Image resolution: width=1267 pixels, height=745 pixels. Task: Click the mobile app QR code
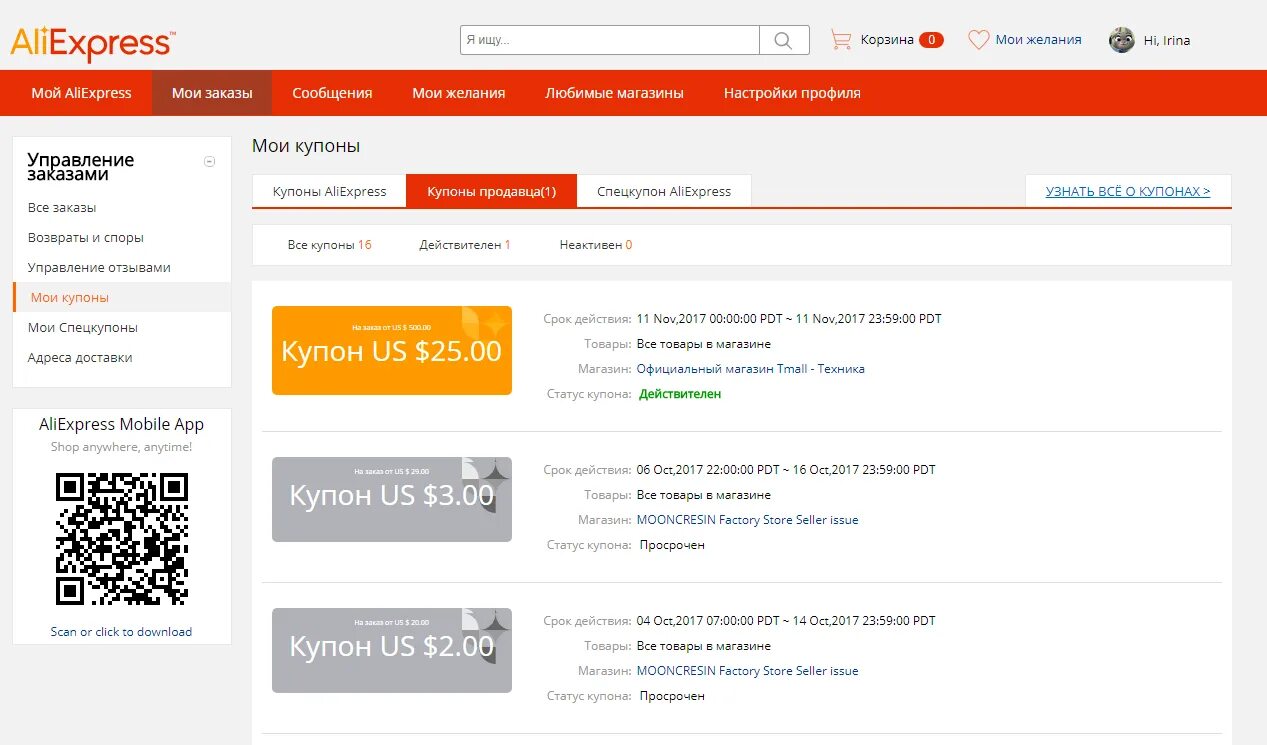coord(122,538)
